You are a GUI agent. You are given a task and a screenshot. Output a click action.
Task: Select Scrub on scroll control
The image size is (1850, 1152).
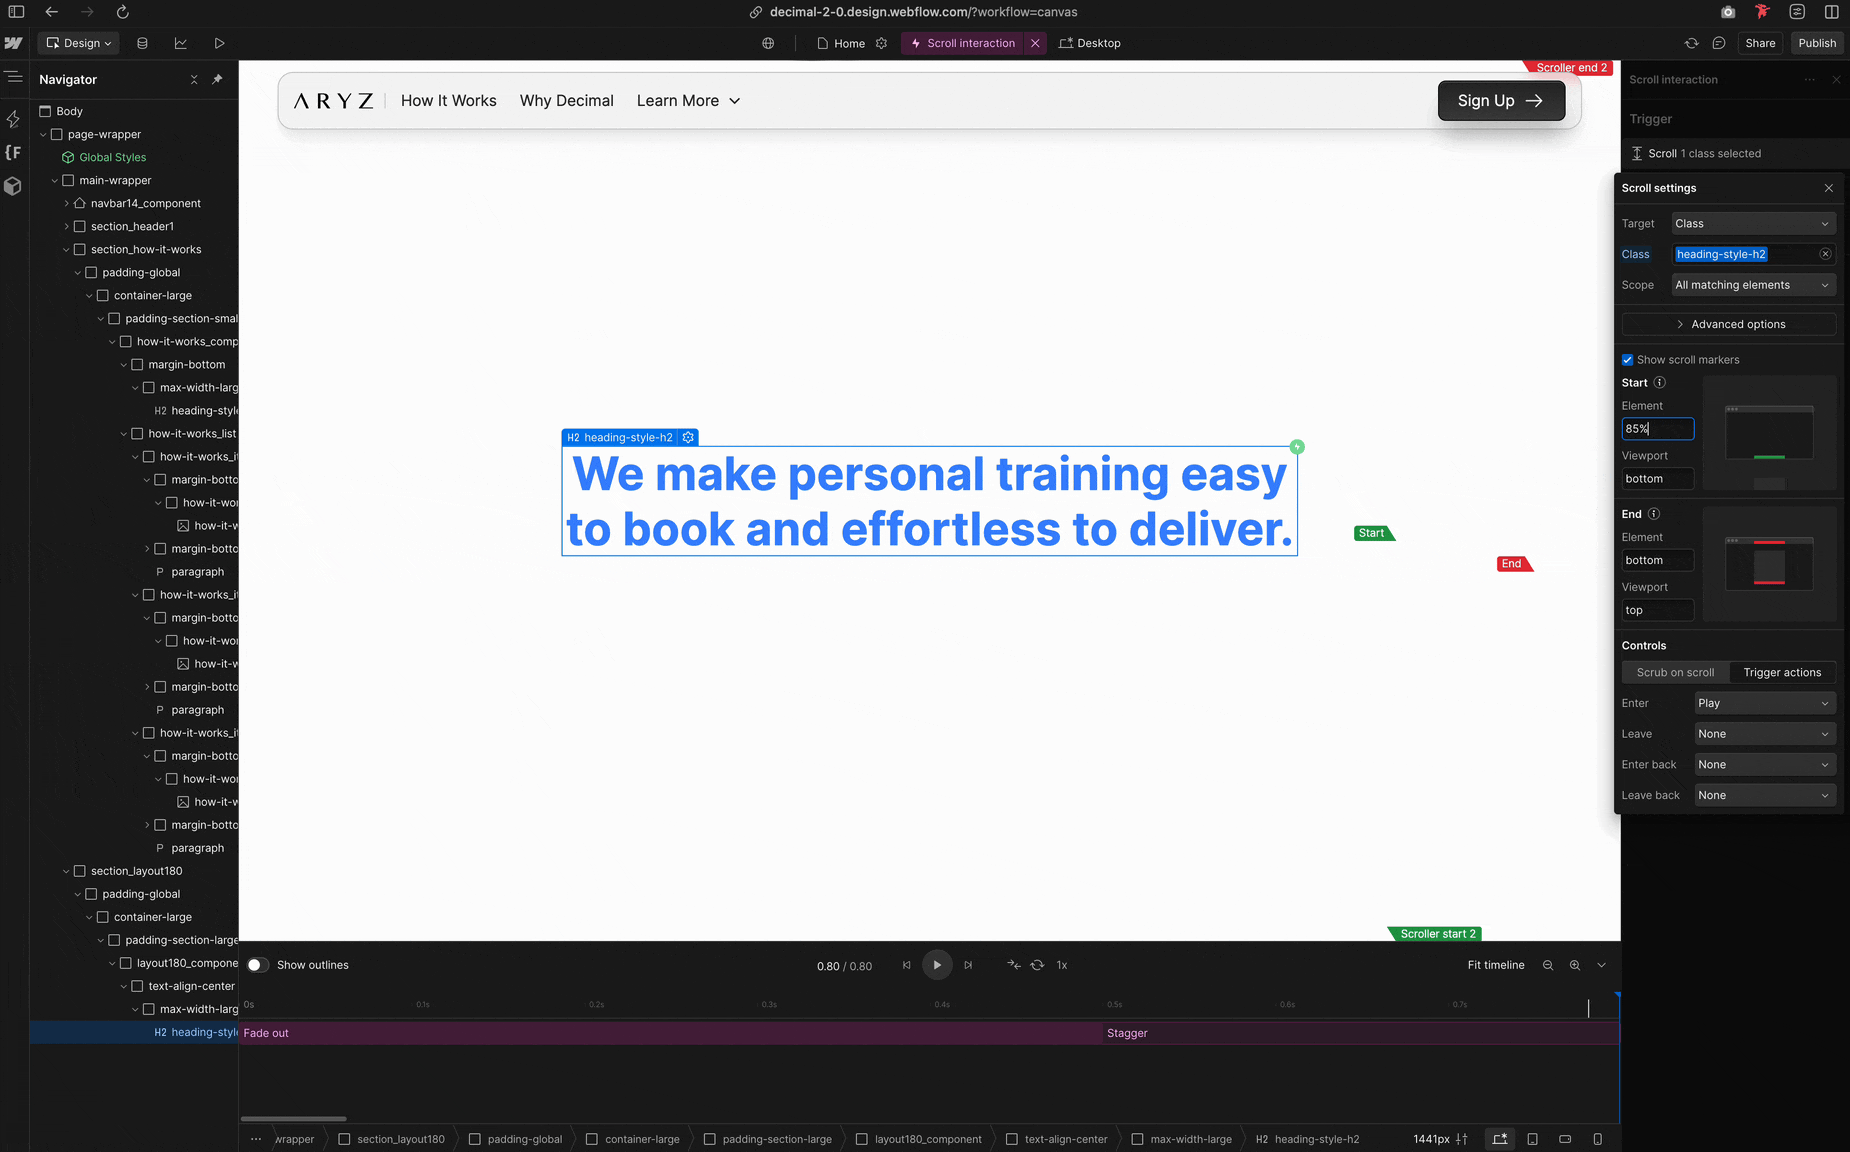pyautogui.click(x=1675, y=673)
